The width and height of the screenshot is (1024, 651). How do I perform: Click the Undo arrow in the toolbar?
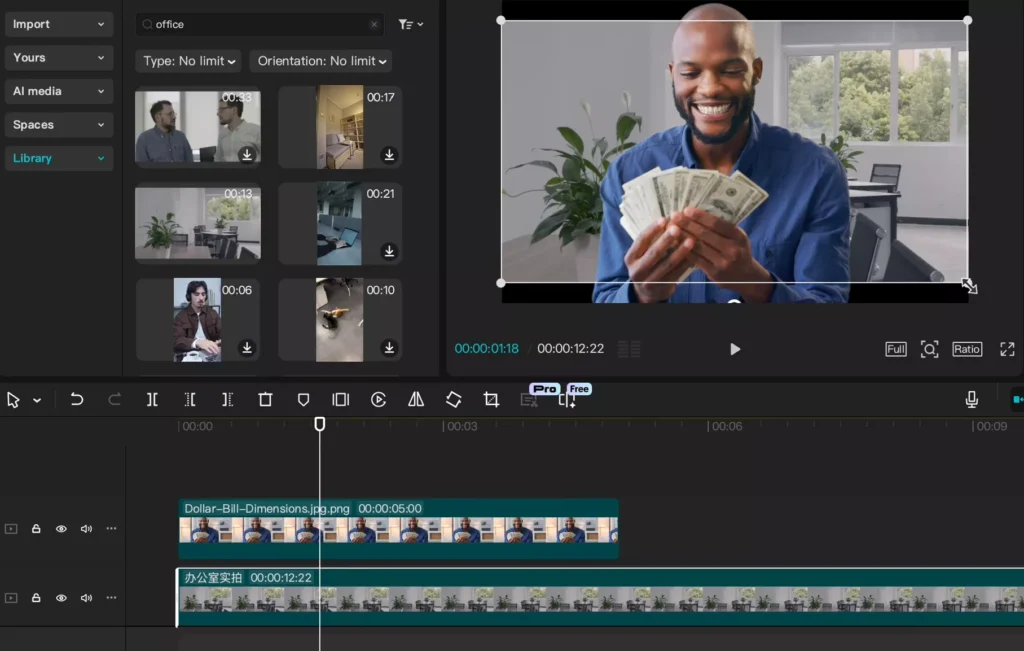coord(76,399)
